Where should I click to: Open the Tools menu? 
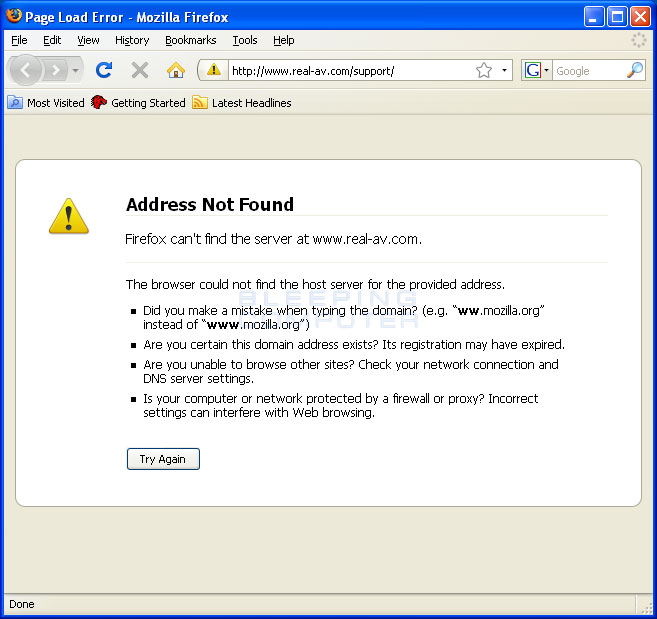click(x=245, y=40)
